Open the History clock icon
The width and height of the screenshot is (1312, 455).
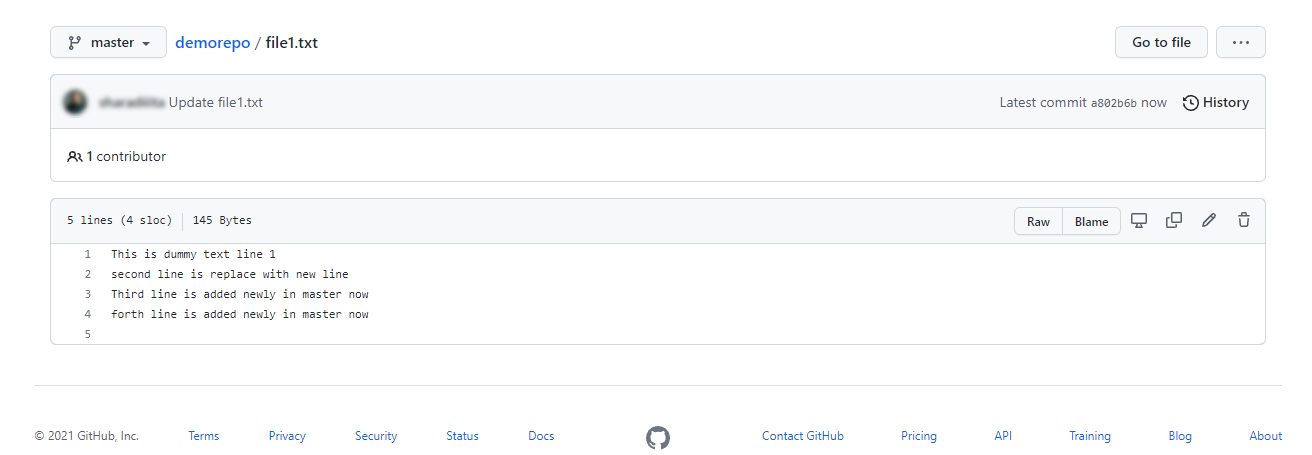point(1190,103)
